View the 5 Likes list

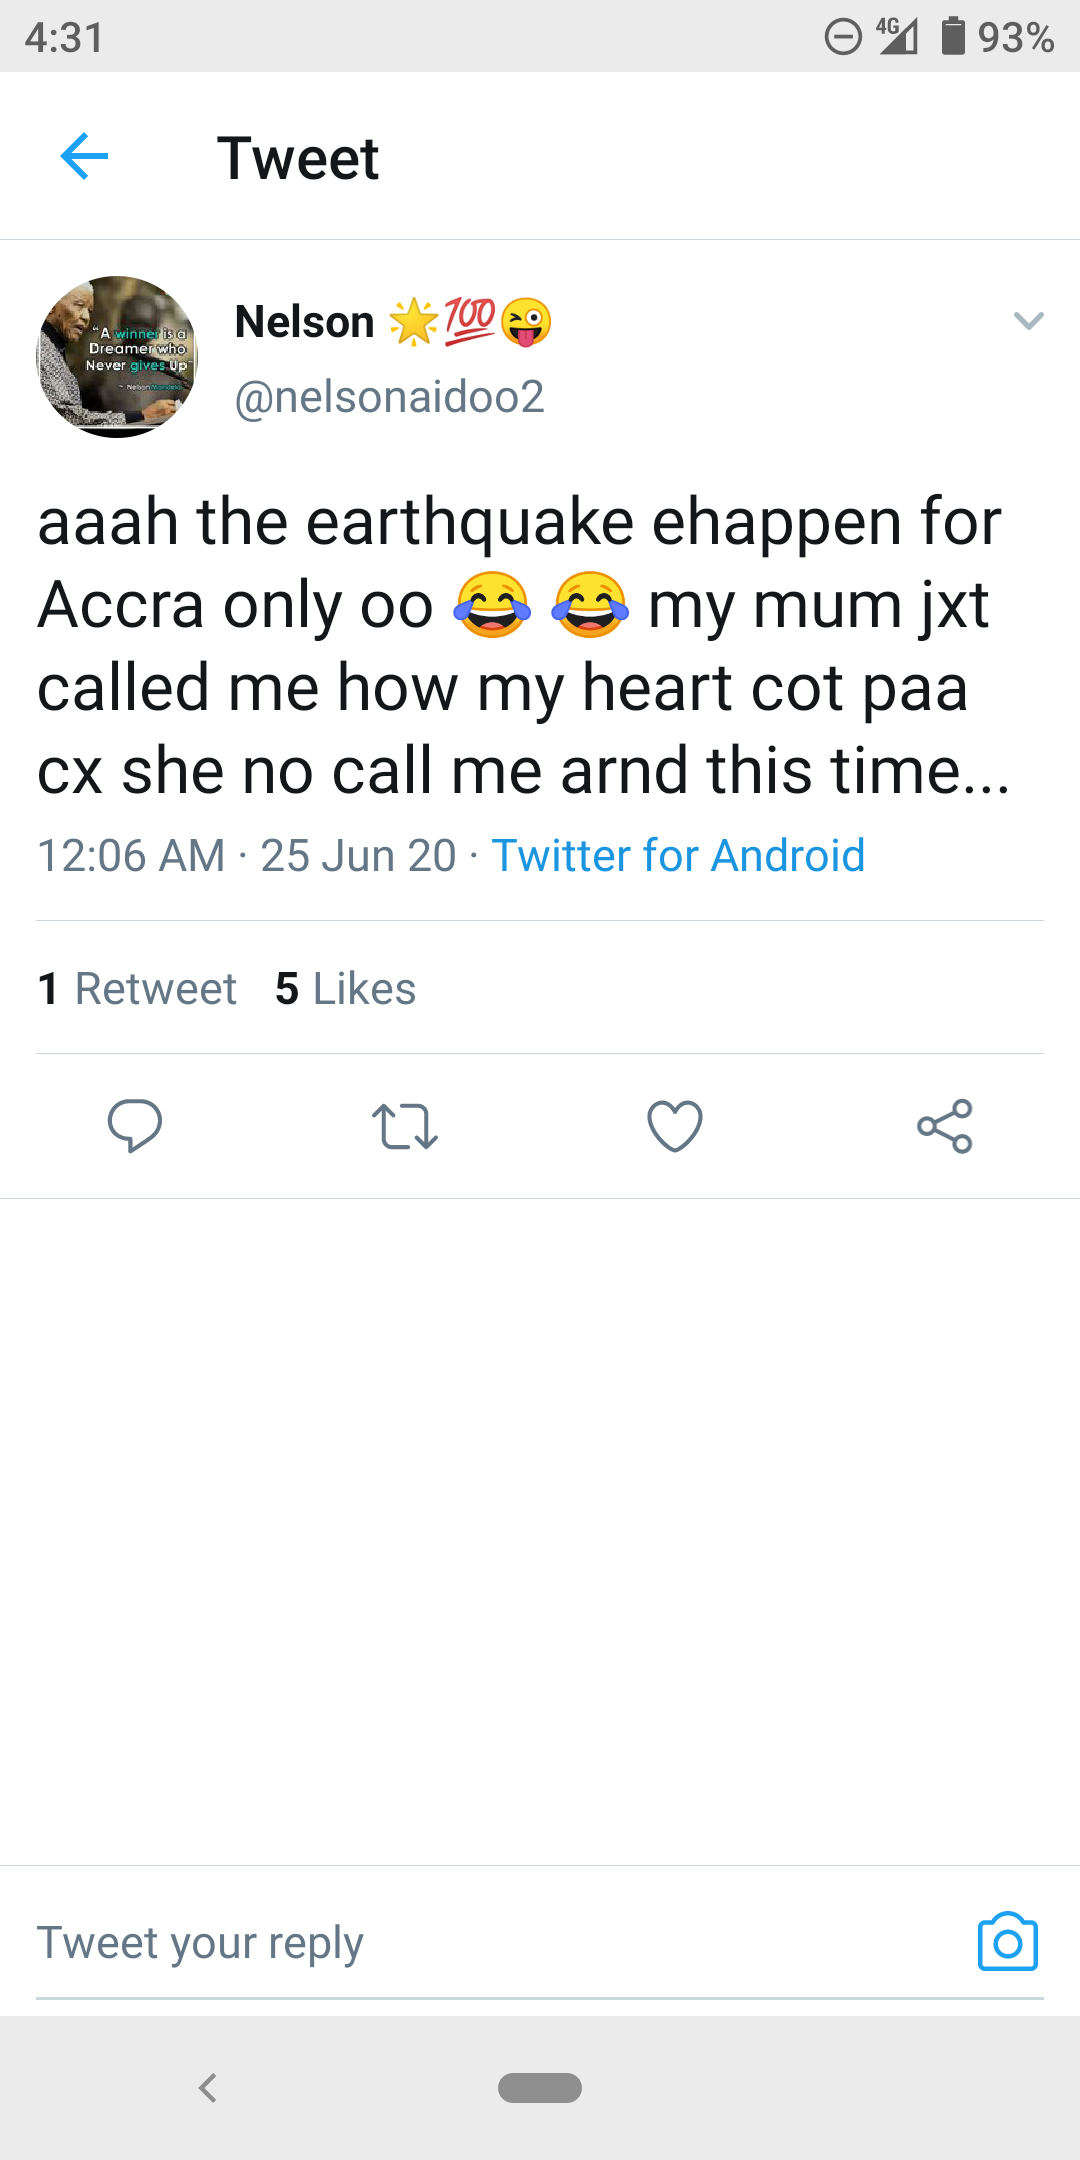coord(345,989)
